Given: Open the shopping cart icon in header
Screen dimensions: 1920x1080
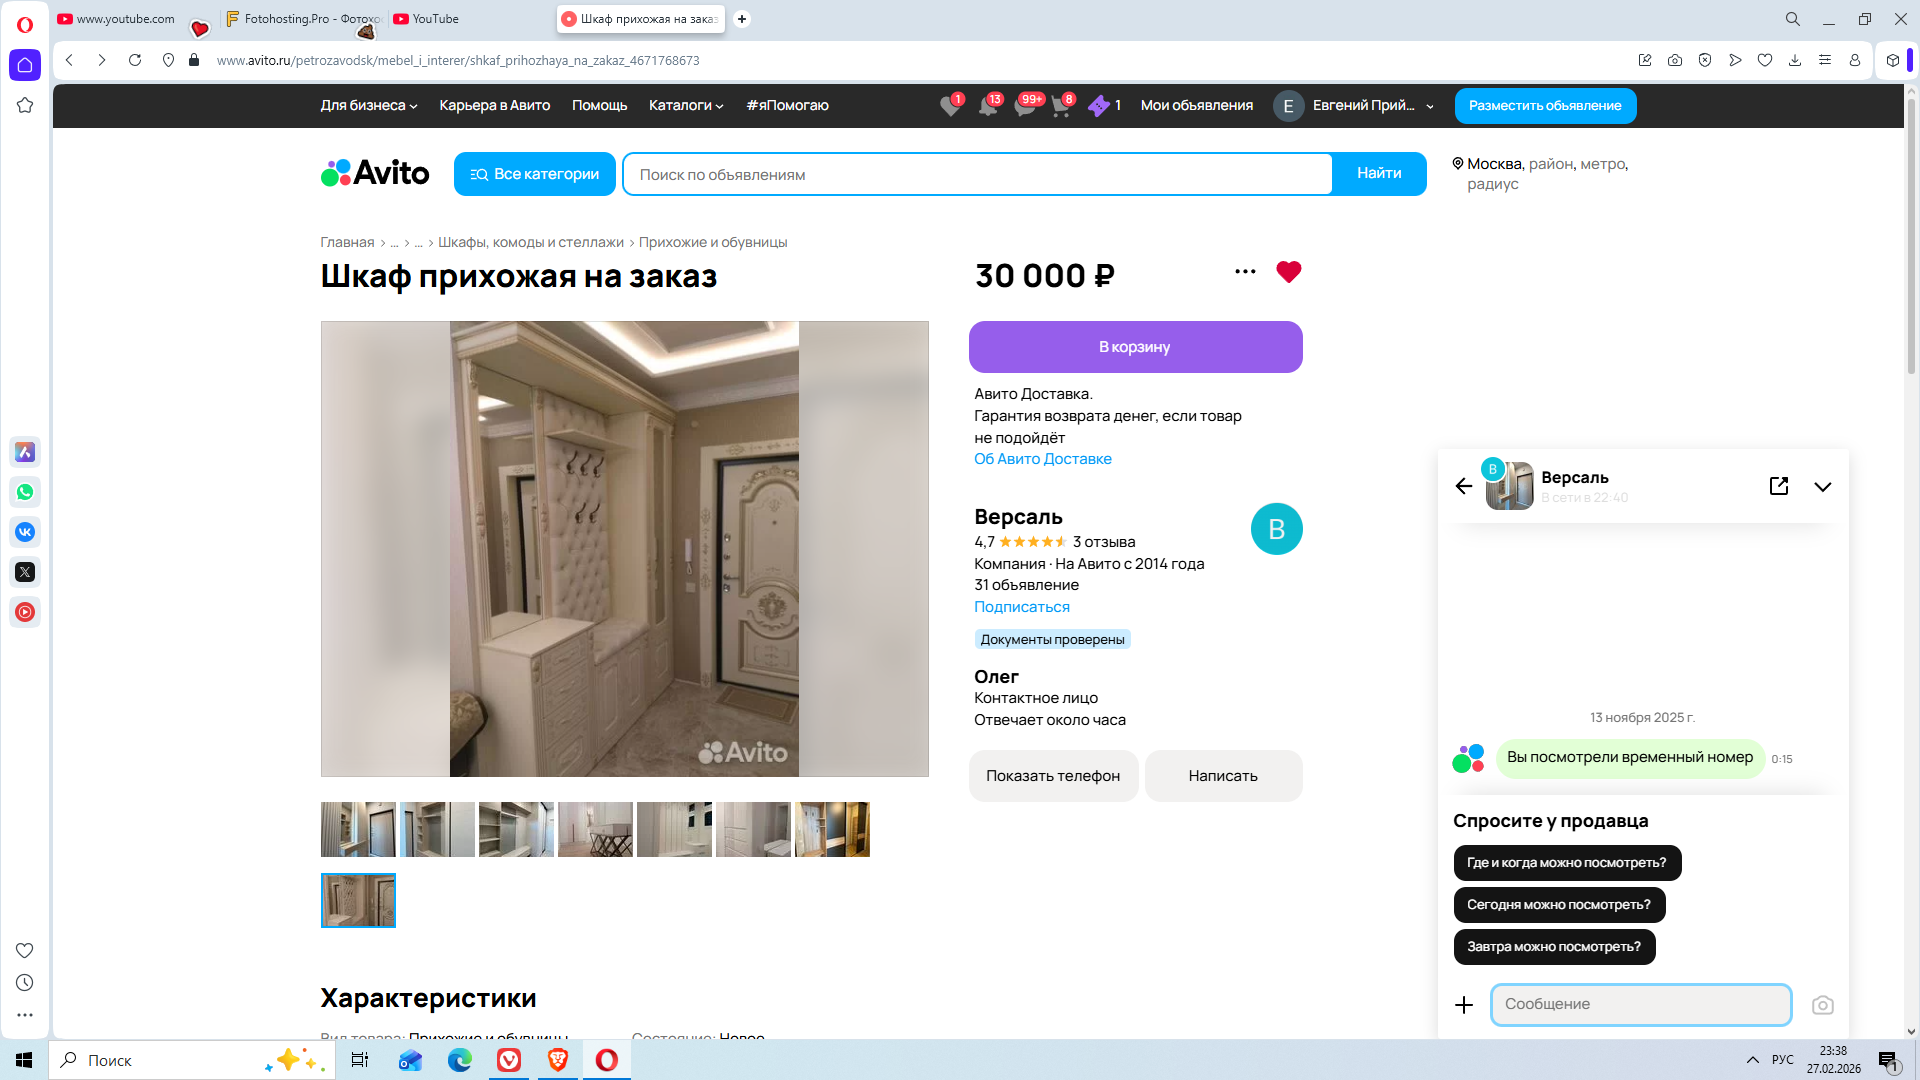Looking at the screenshot, I should click(1061, 106).
